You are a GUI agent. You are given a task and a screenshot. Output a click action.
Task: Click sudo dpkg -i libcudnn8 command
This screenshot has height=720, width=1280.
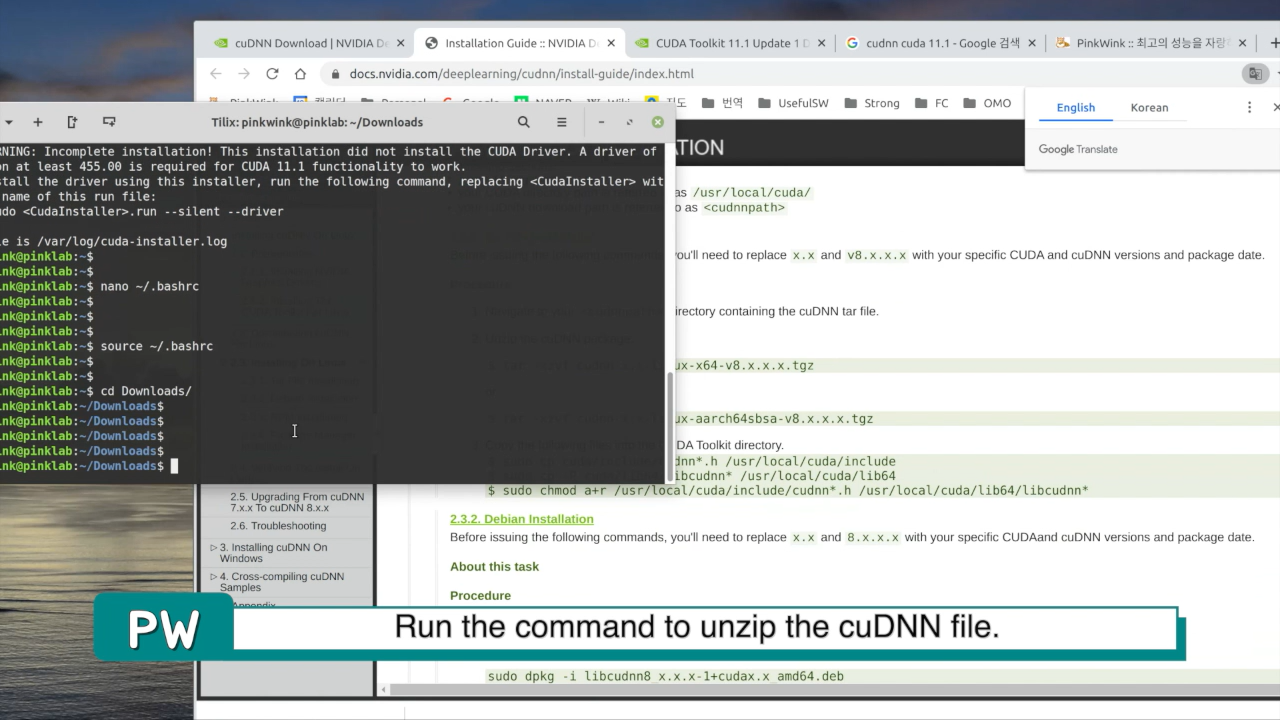665,676
